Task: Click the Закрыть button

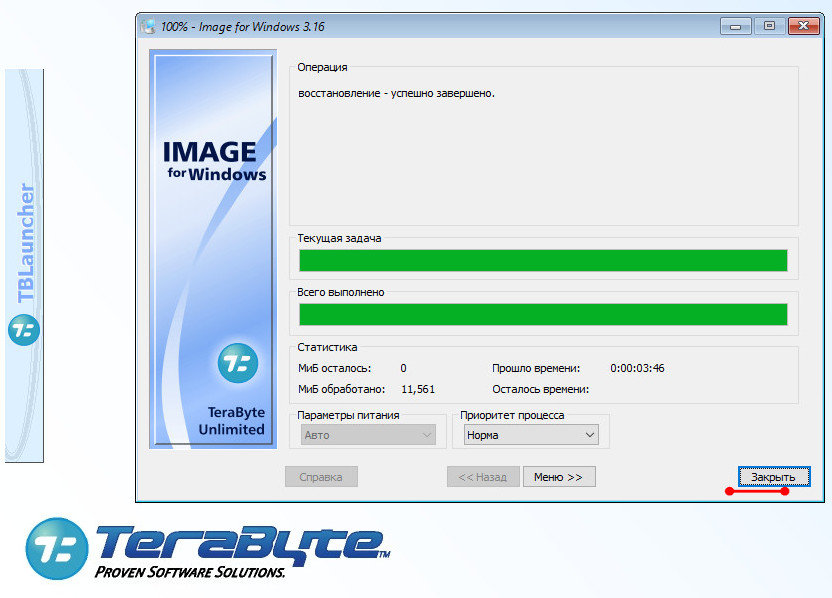Action: click(x=774, y=476)
